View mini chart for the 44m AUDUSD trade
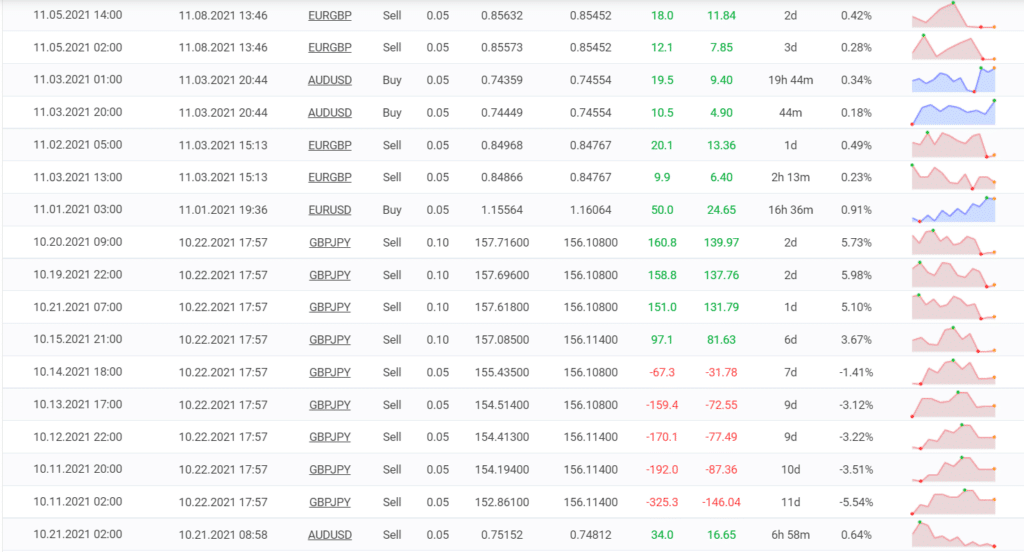The height and width of the screenshot is (552, 1024). (x=954, y=112)
